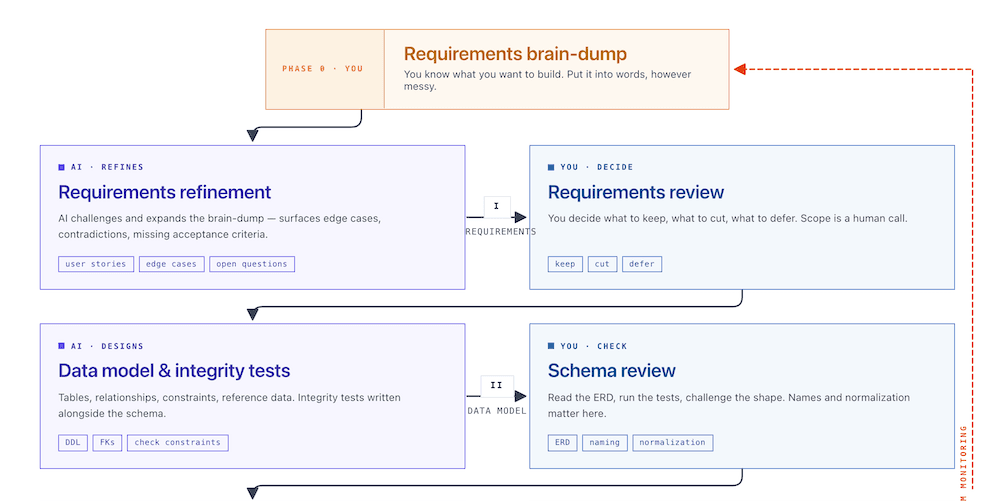Select the 'edge cases' tag
This screenshot has height=501, width=1000.
pyautogui.click(x=171, y=264)
